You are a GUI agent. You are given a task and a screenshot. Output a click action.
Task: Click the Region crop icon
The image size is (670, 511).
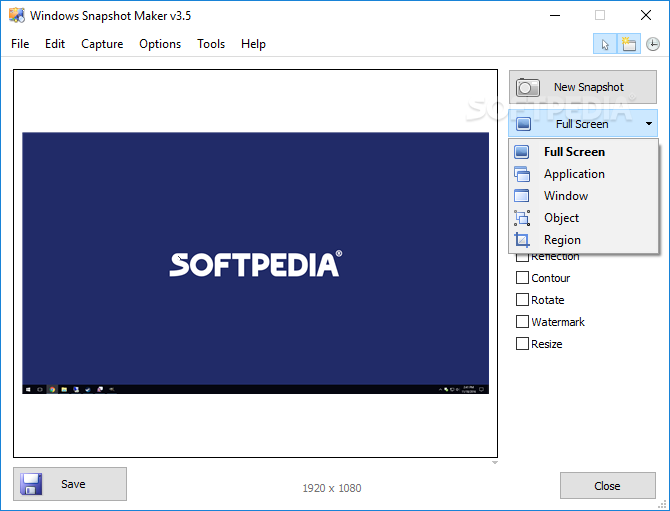coord(522,240)
